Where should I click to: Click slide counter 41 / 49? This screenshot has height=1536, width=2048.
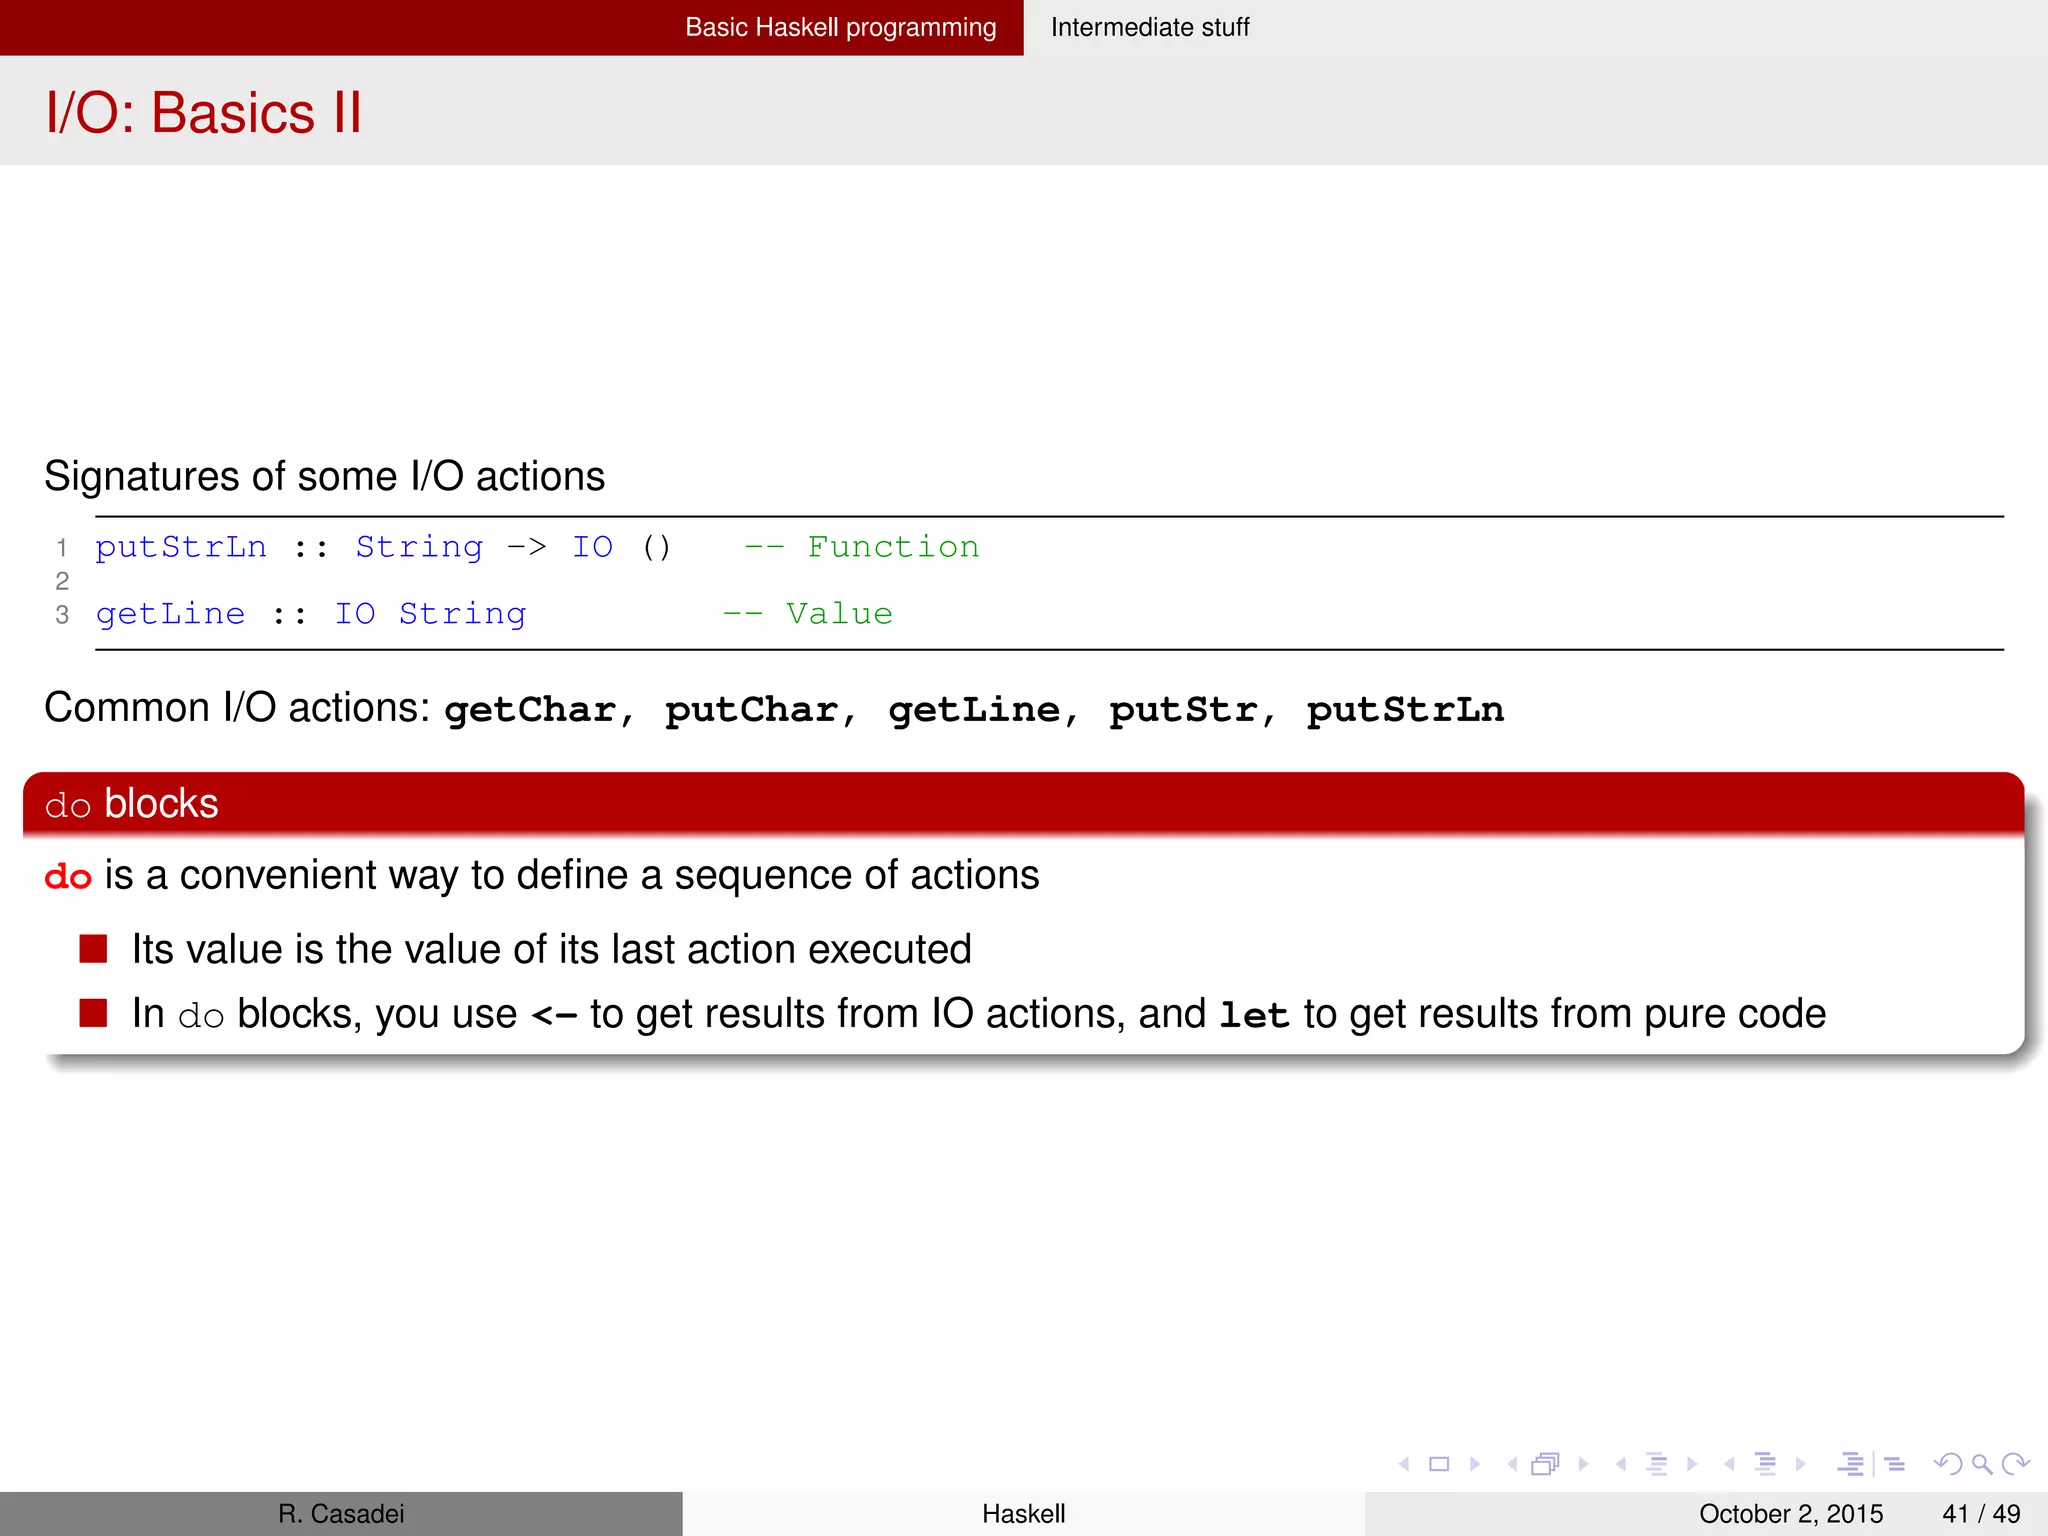(1981, 1514)
